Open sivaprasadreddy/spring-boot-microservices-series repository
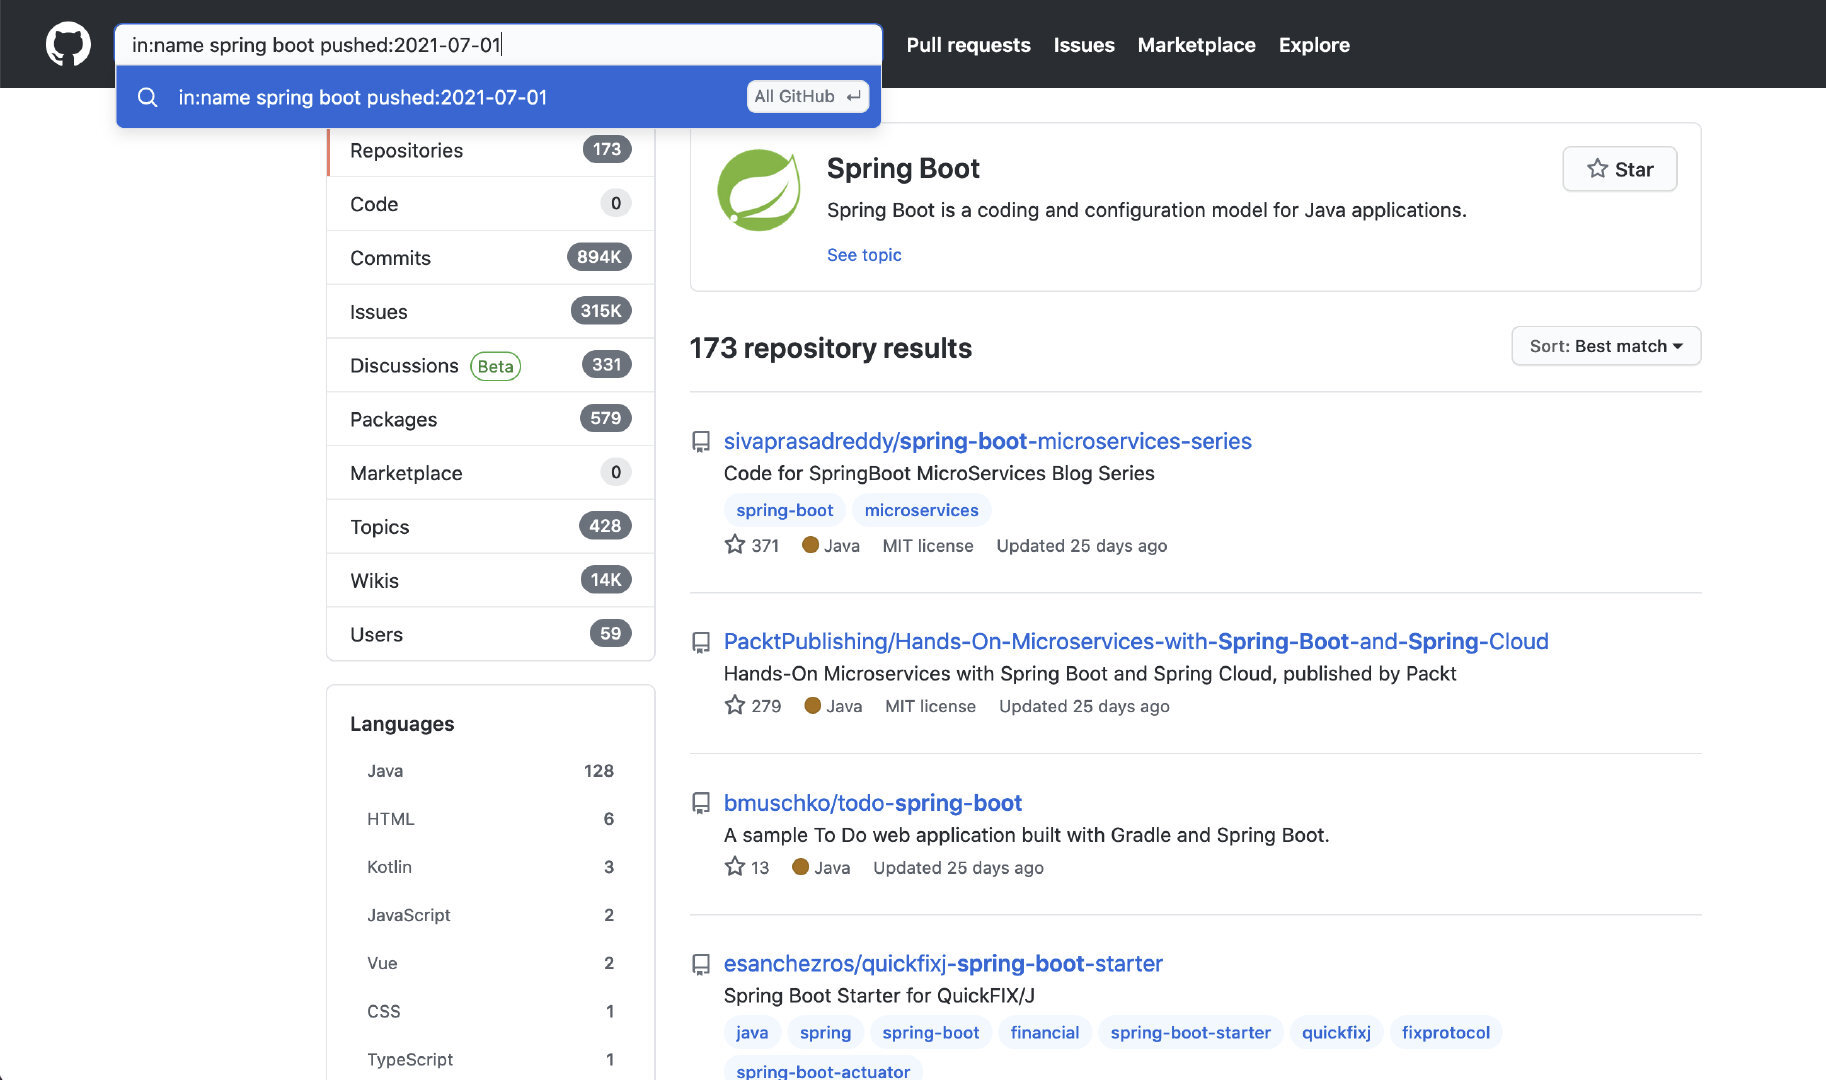Screen dimensions: 1826x1080 pos(987,441)
